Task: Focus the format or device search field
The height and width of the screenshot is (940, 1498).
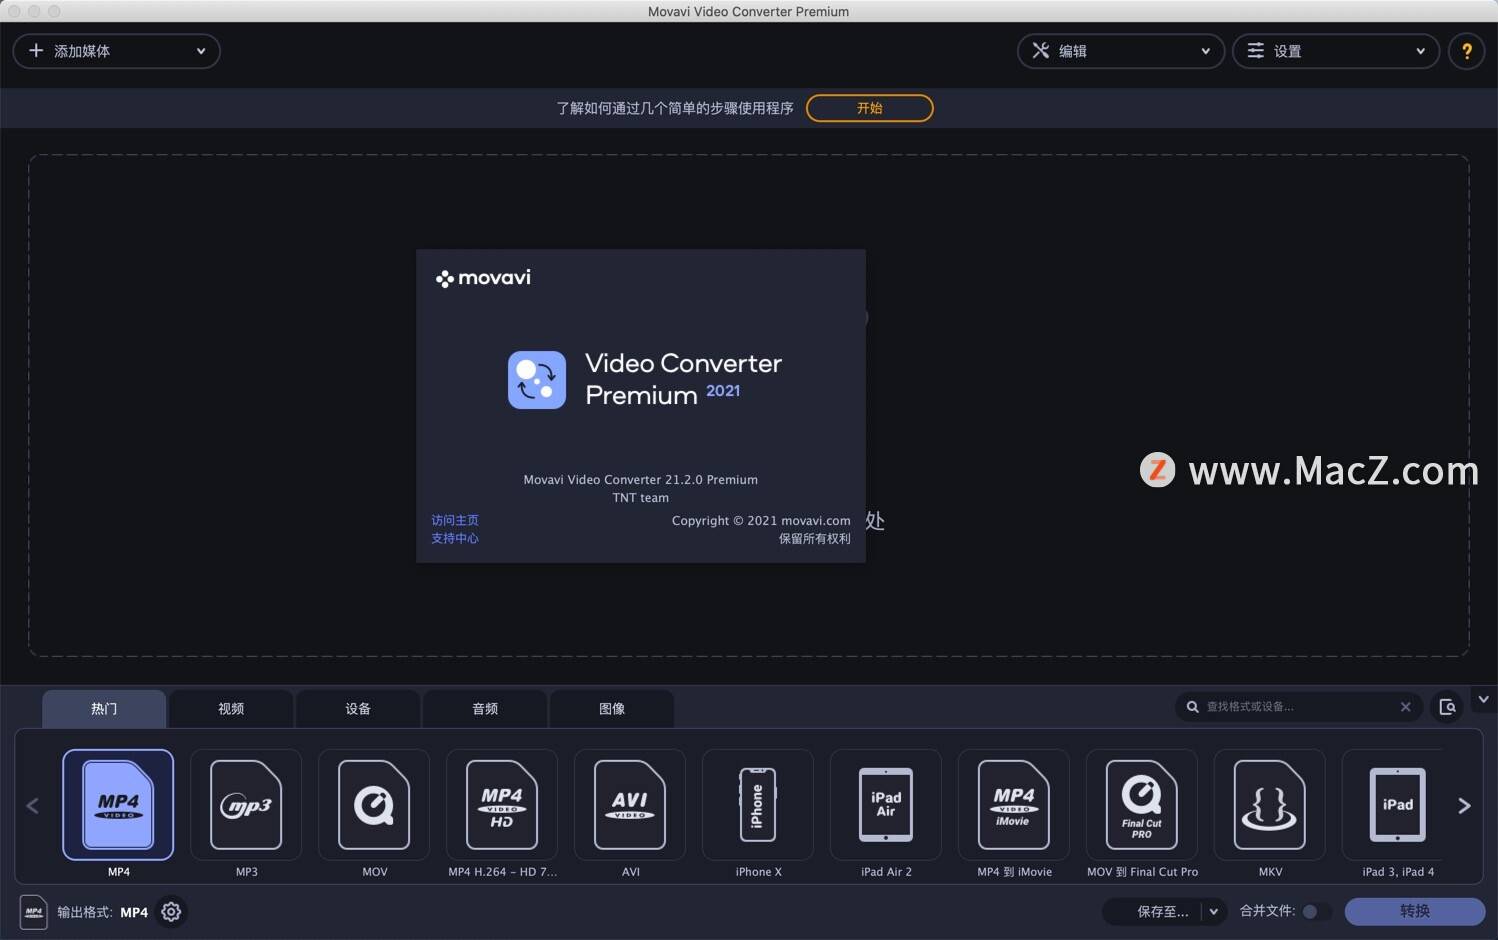Action: pos(1298,707)
